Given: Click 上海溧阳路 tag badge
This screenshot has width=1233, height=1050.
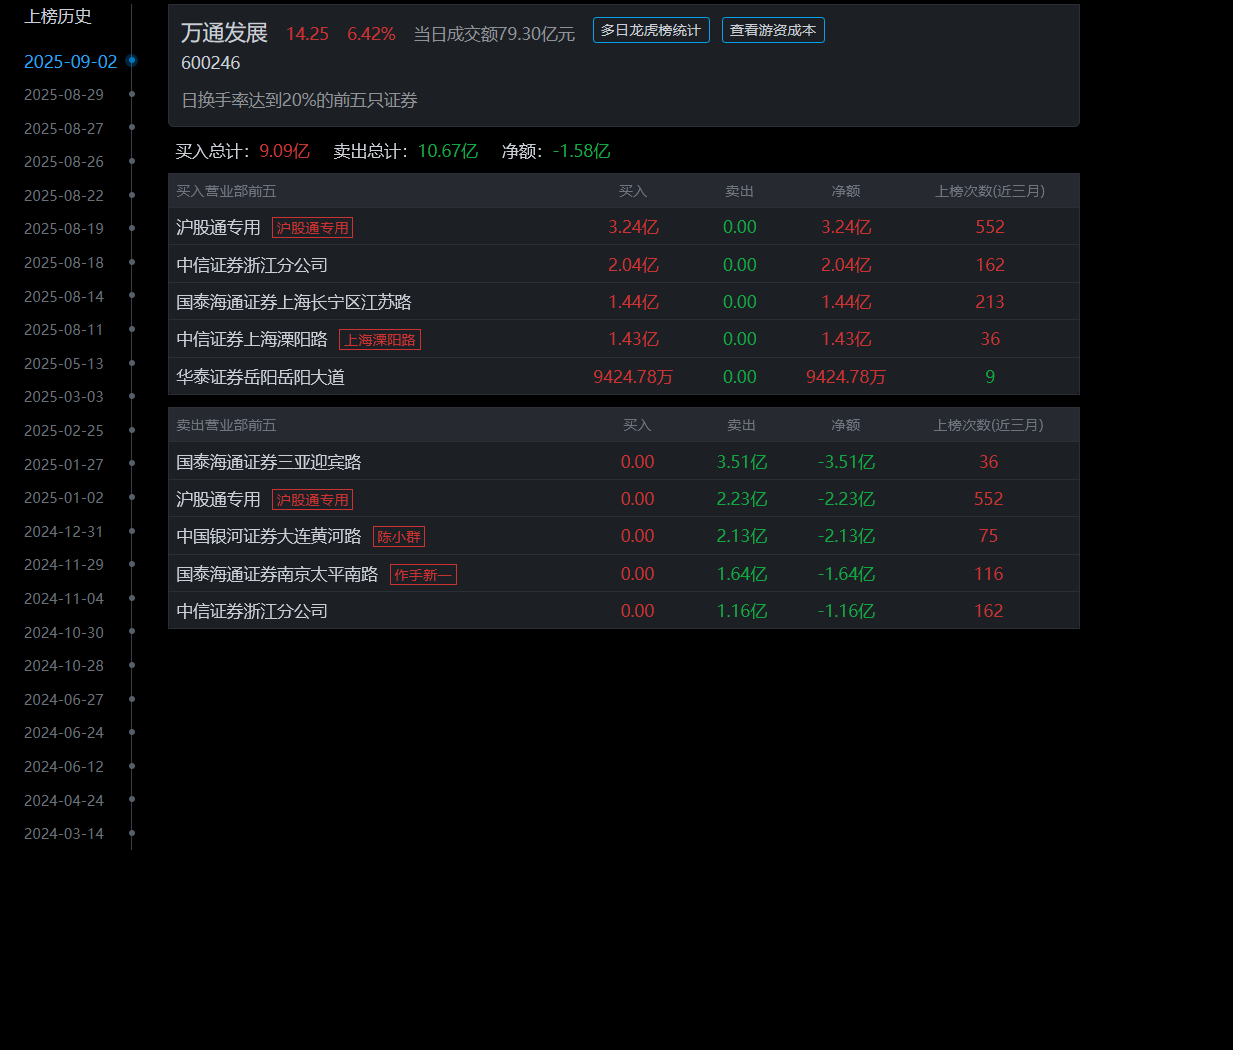Looking at the screenshot, I should [x=380, y=340].
